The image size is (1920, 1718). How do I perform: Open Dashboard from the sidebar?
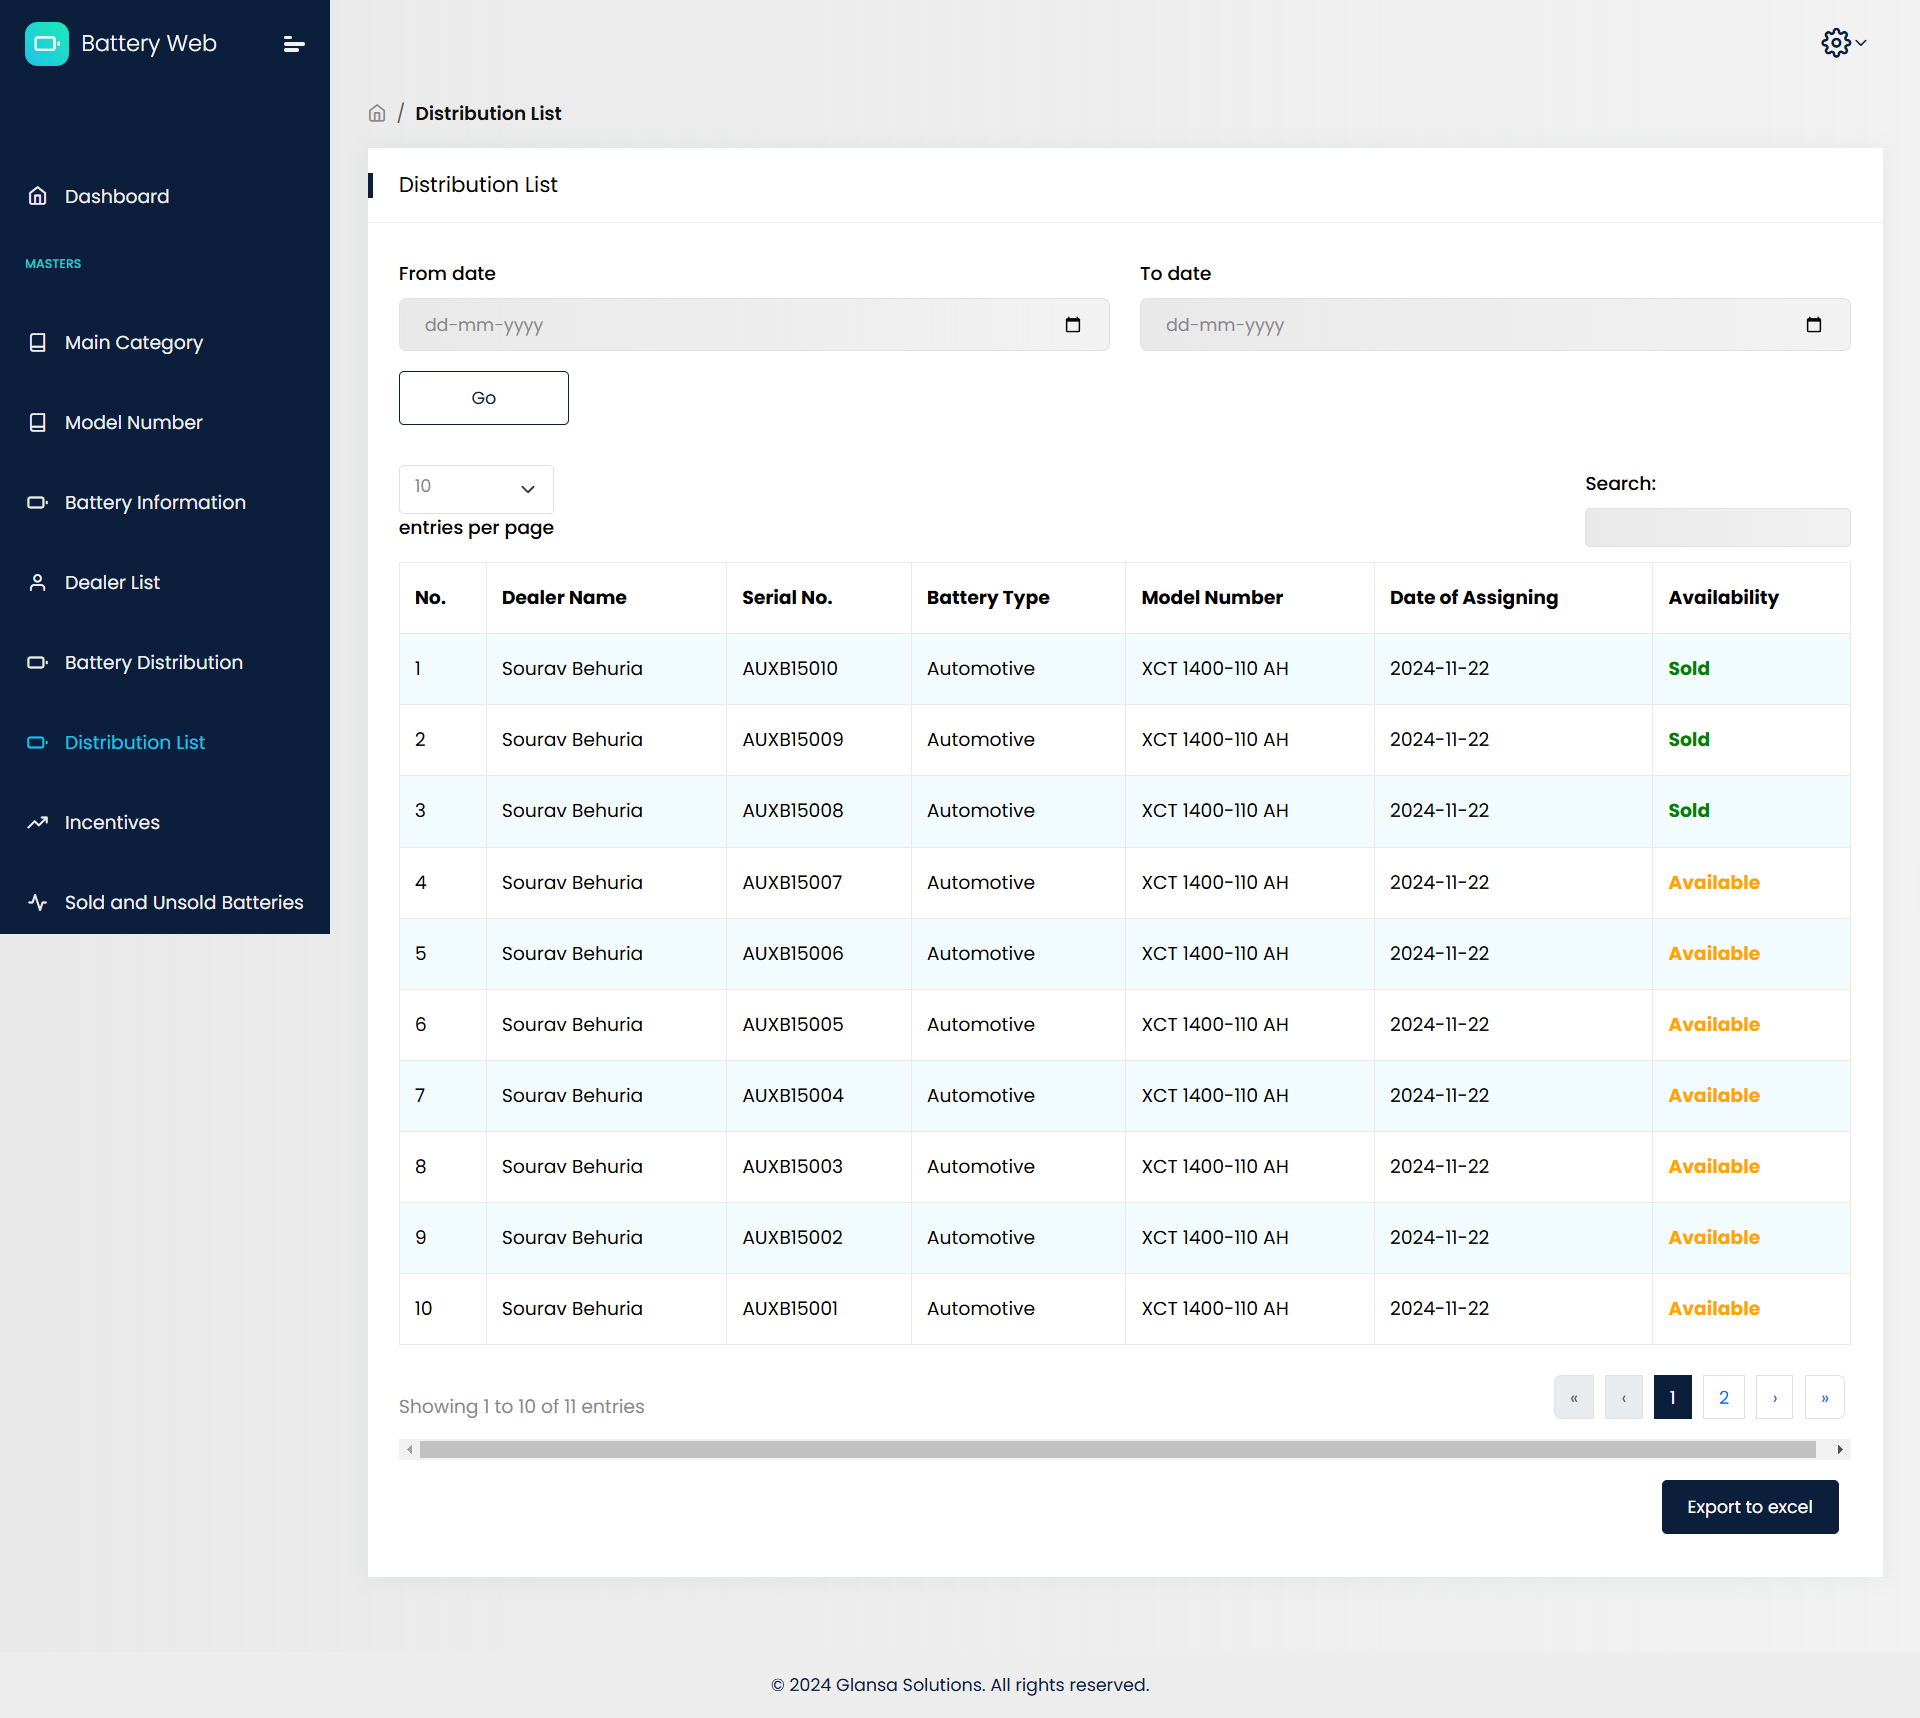[117, 196]
